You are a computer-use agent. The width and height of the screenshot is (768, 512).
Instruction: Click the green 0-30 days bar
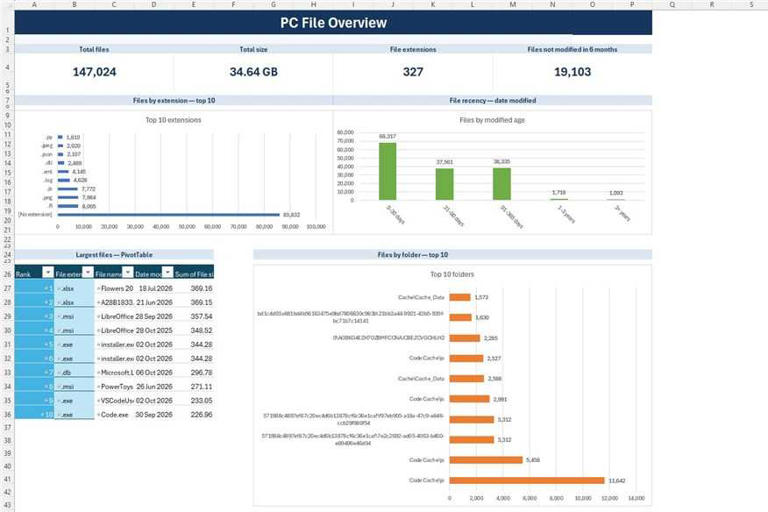coord(387,171)
